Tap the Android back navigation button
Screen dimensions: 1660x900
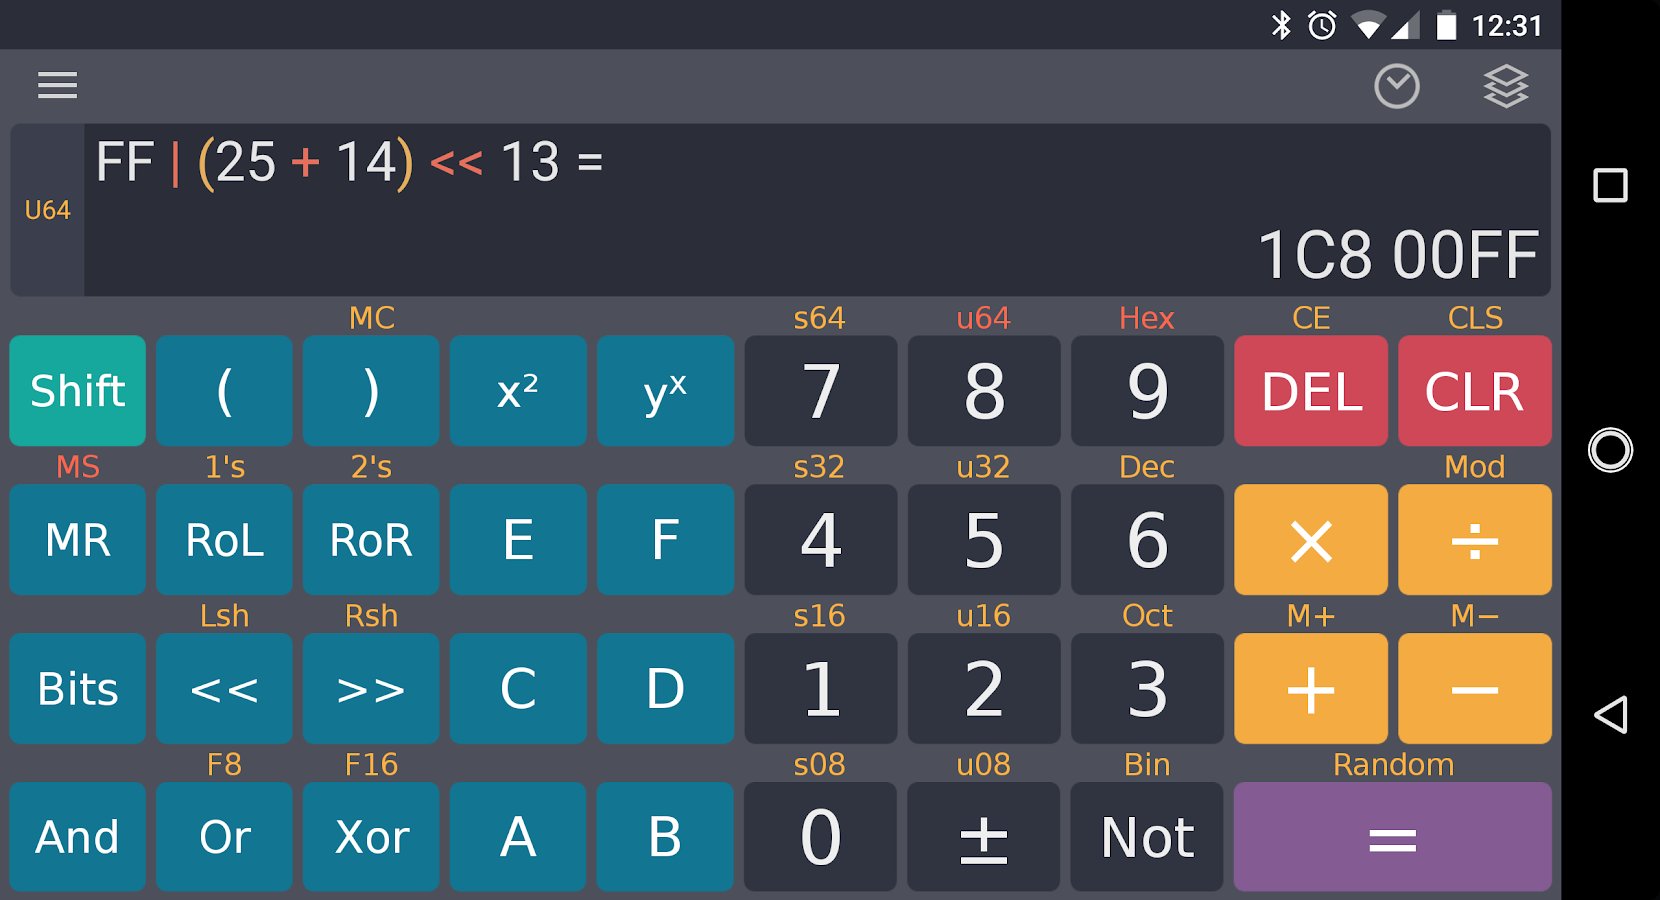point(1610,714)
